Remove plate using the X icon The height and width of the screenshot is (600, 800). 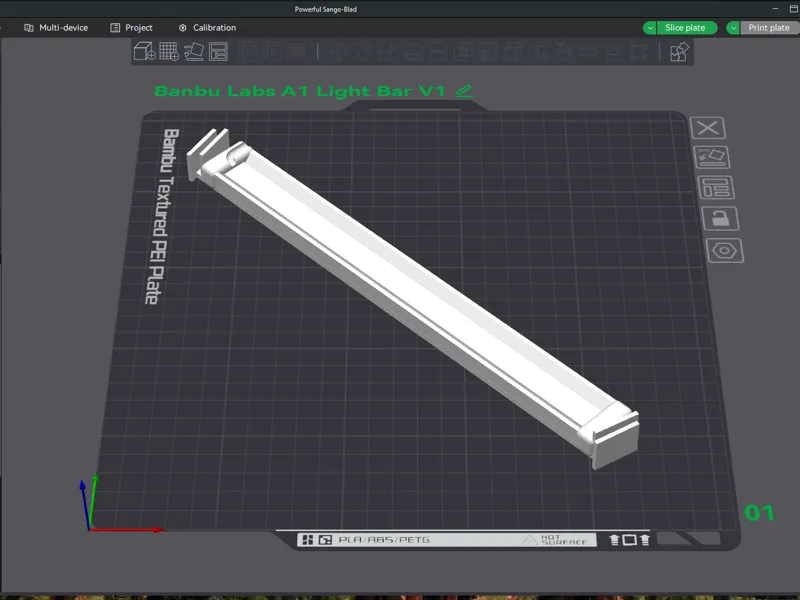(x=708, y=128)
